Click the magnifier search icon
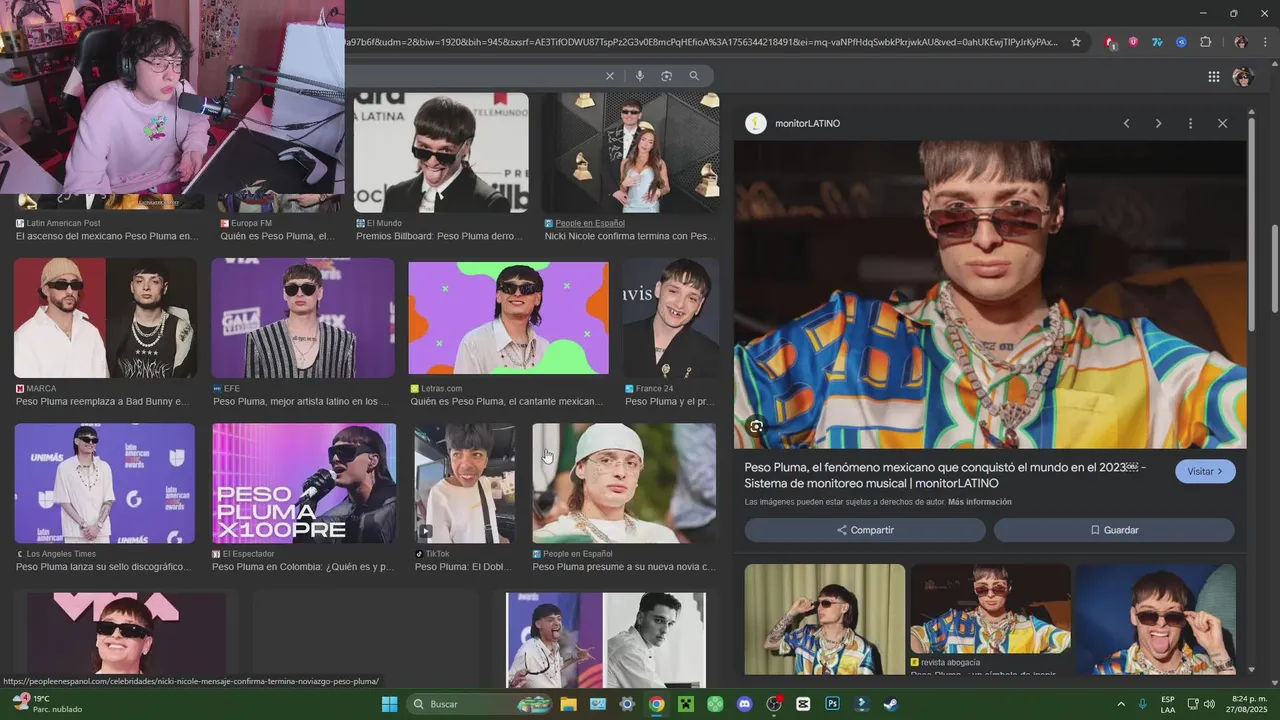The image size is (1280, 720). 694,76
